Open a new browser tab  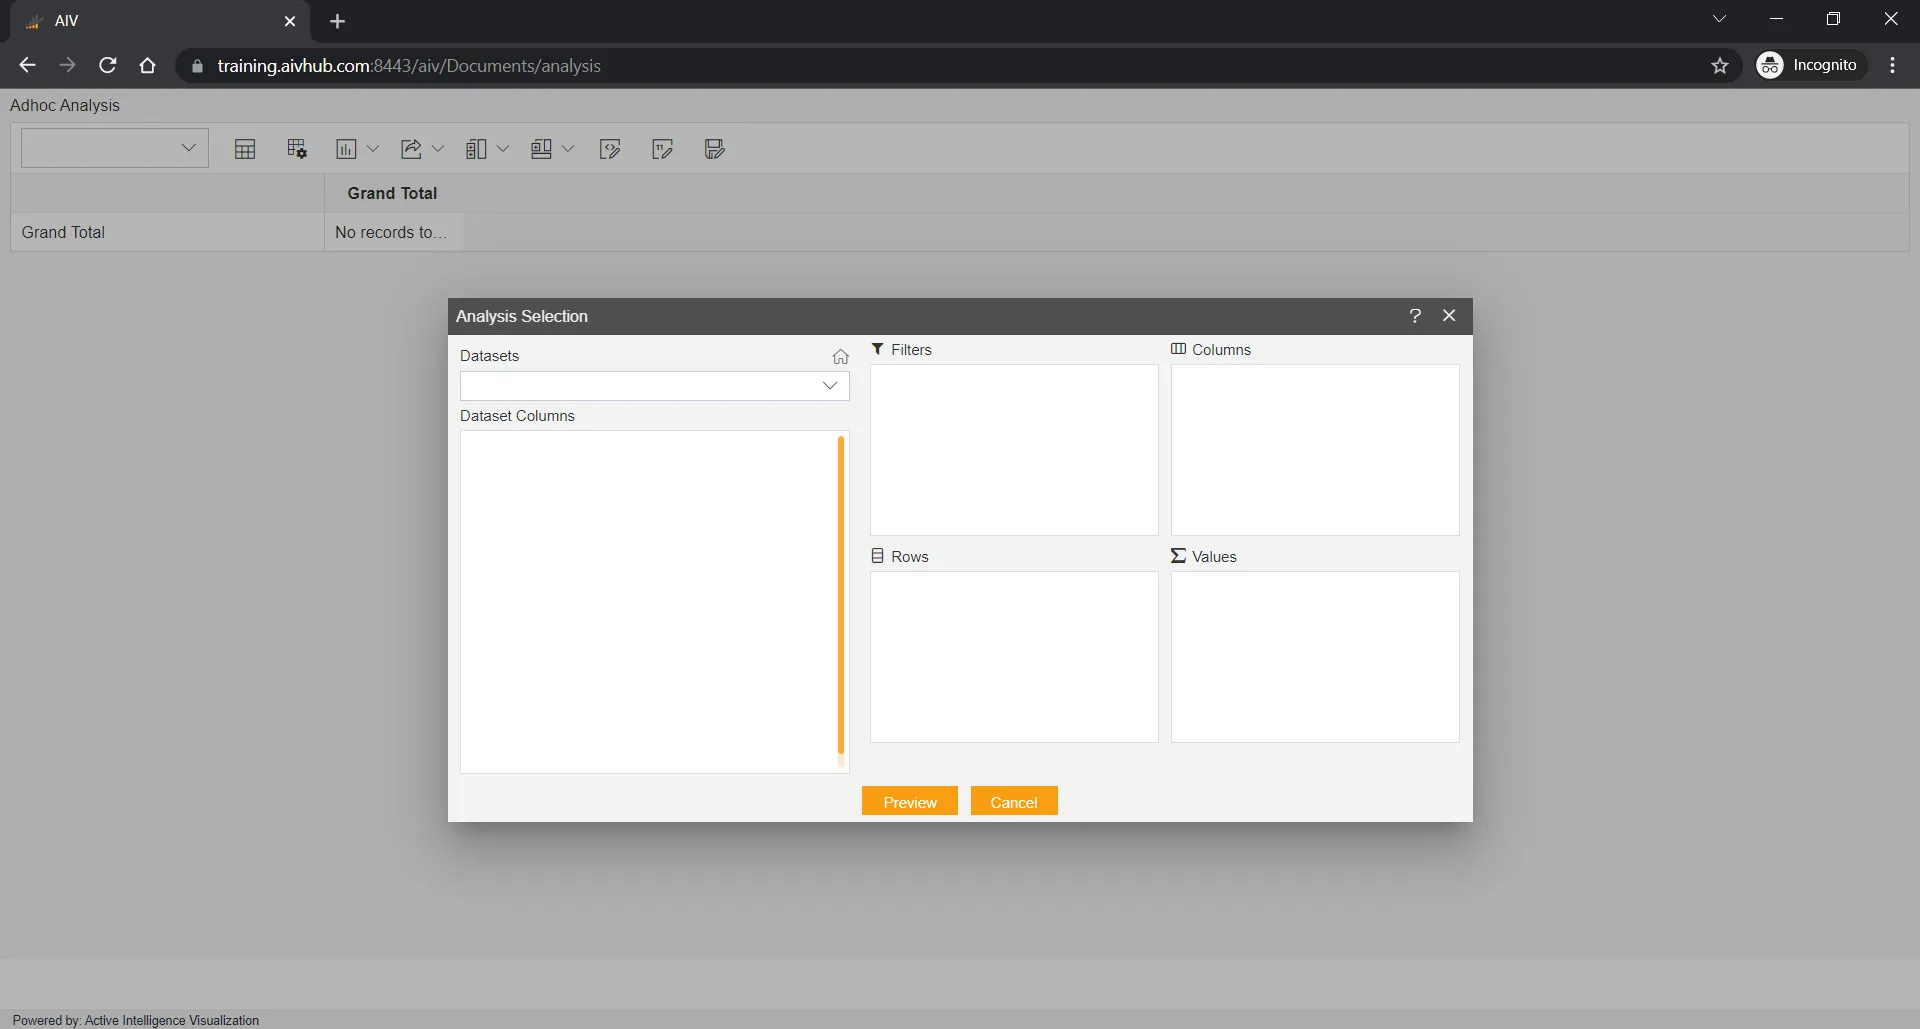(x=337, y=21)
